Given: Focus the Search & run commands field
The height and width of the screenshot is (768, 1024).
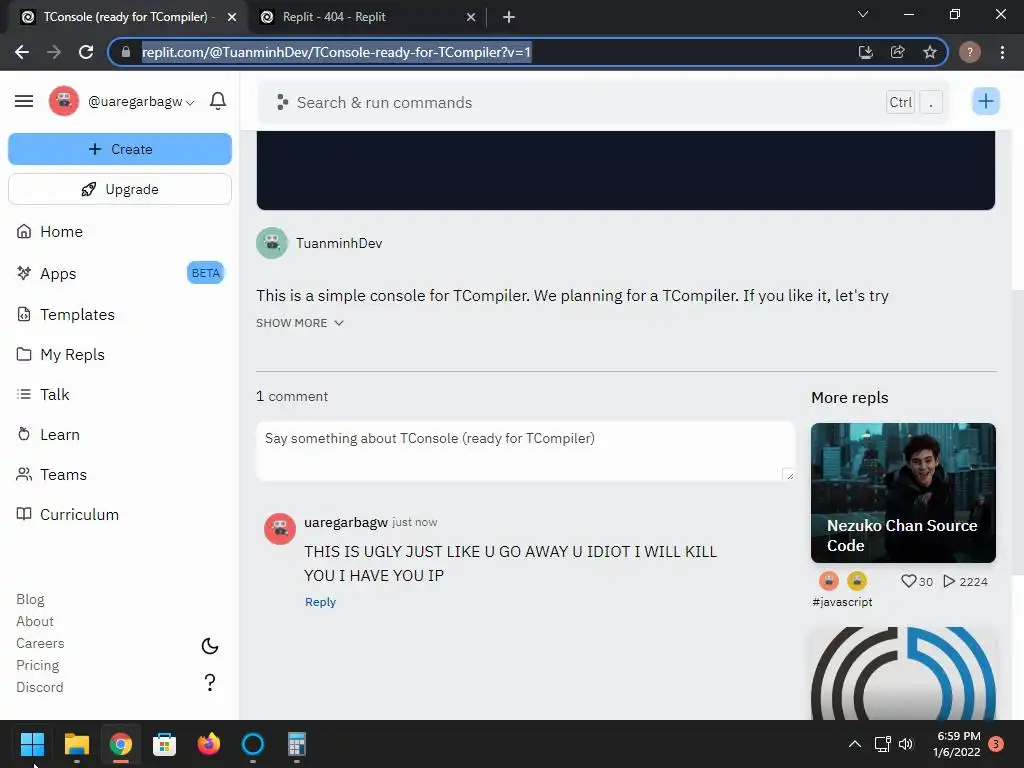Looking at the screenshot, I should click(603, 103).
